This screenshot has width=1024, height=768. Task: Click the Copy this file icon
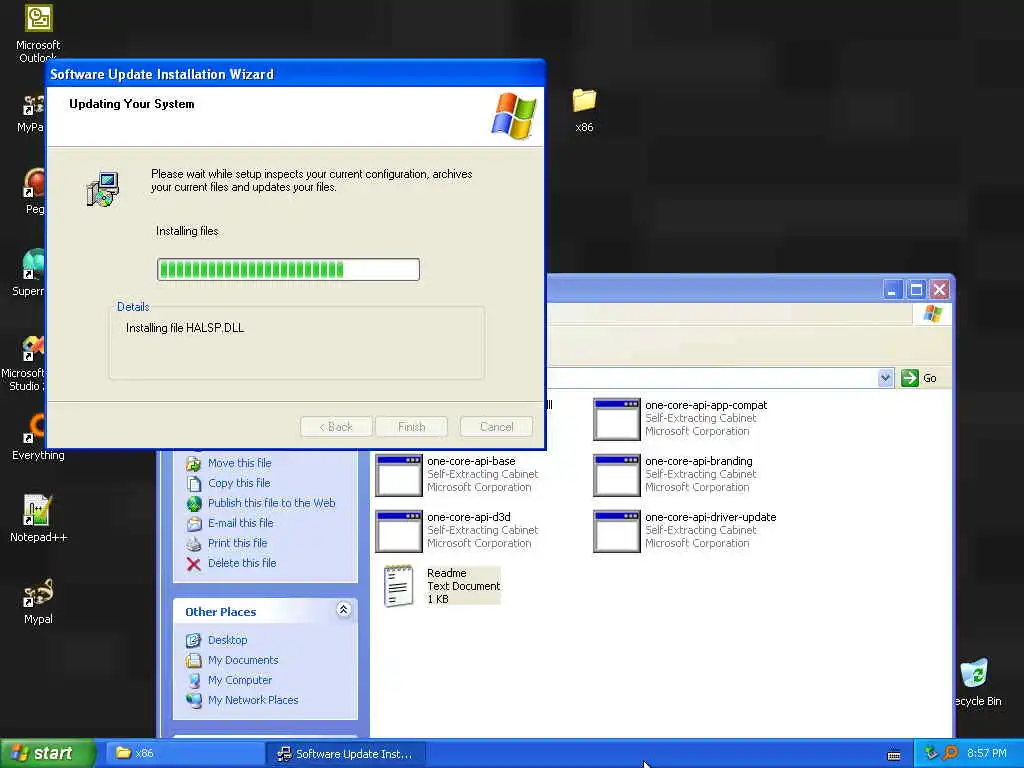click(193, 483)
